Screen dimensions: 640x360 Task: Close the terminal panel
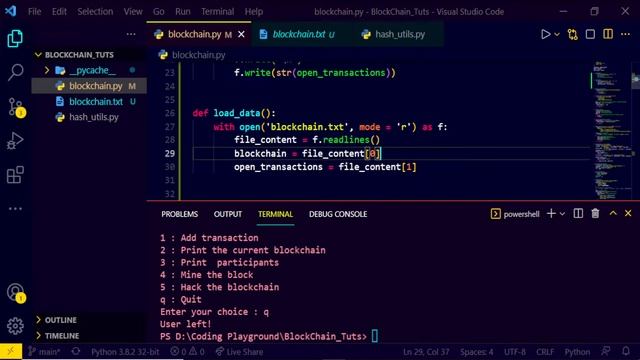click(x=628, y=213)
